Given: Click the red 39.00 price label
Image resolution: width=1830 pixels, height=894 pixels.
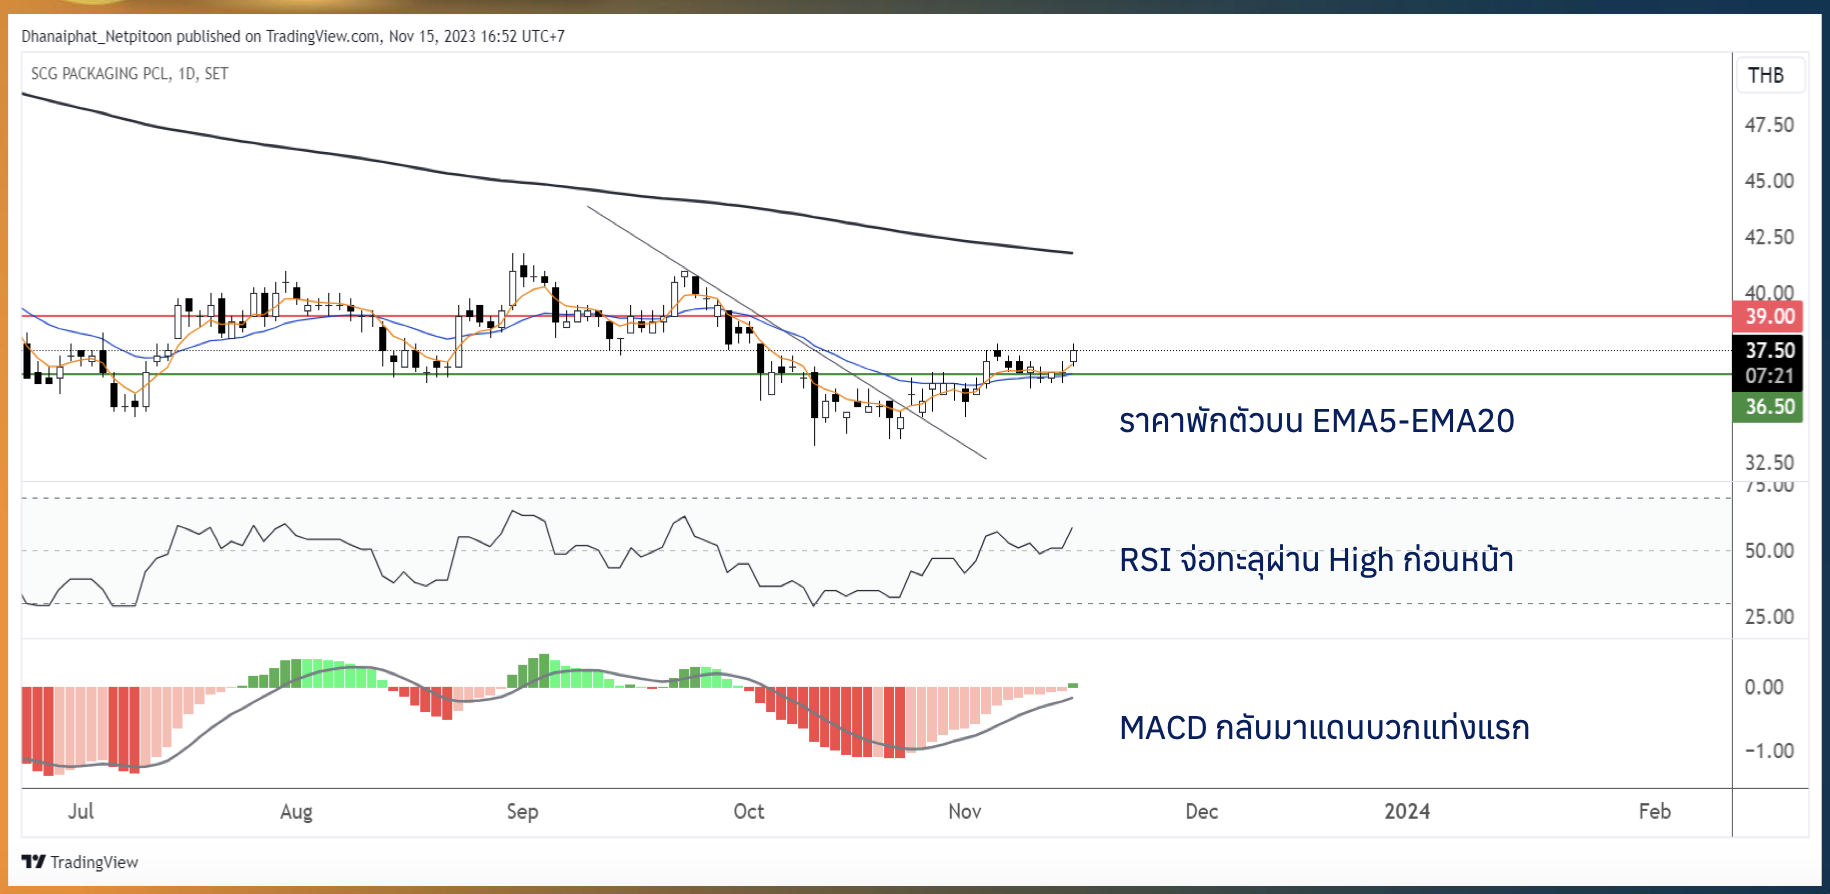Looking at the screenshot, I should pos(1768,316).
